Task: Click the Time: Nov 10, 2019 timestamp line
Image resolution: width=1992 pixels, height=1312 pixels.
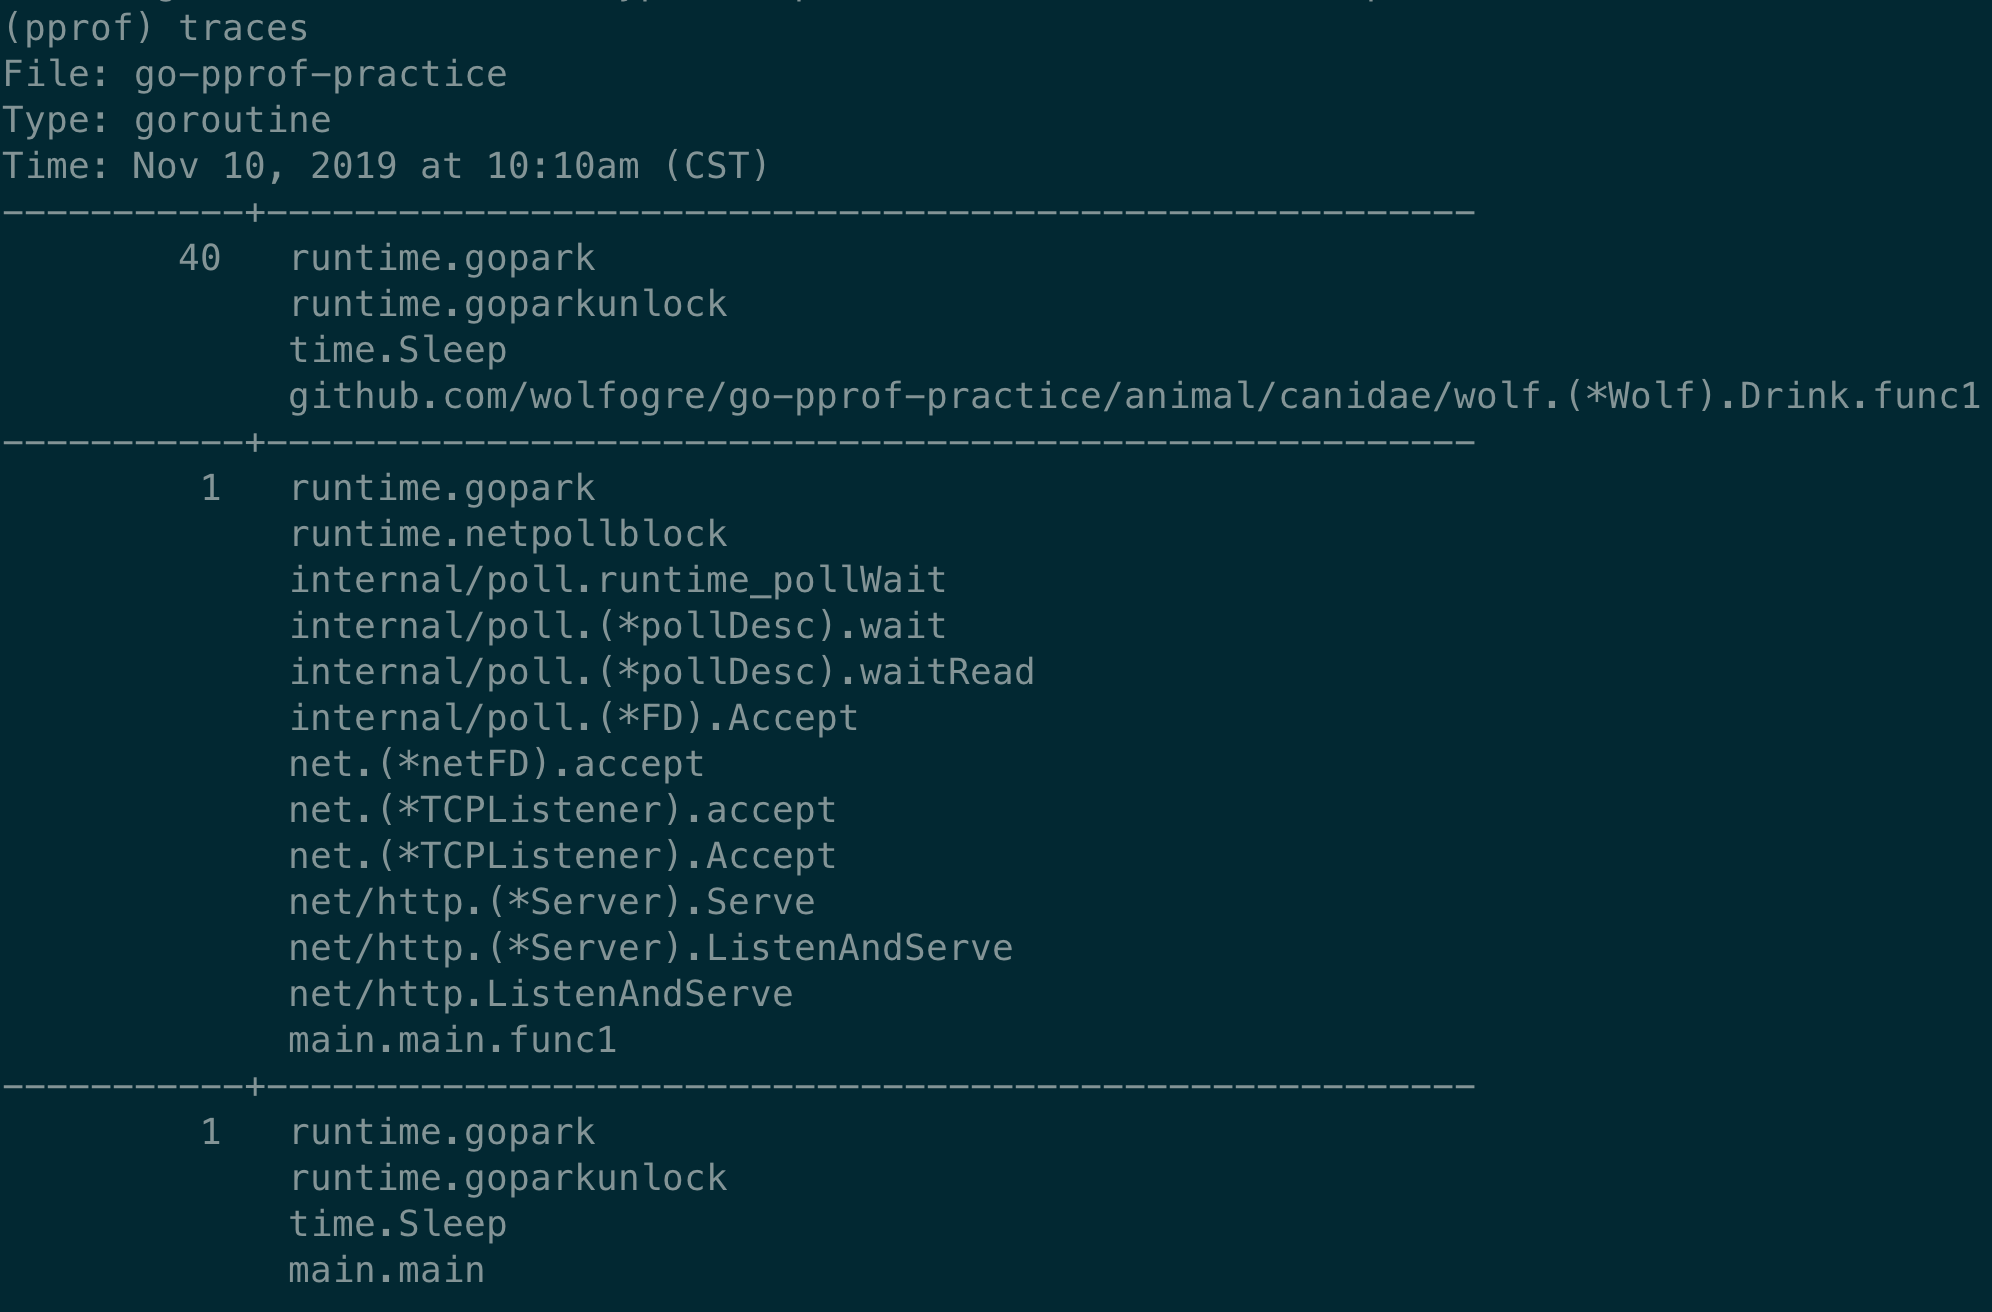Action: 385,166
